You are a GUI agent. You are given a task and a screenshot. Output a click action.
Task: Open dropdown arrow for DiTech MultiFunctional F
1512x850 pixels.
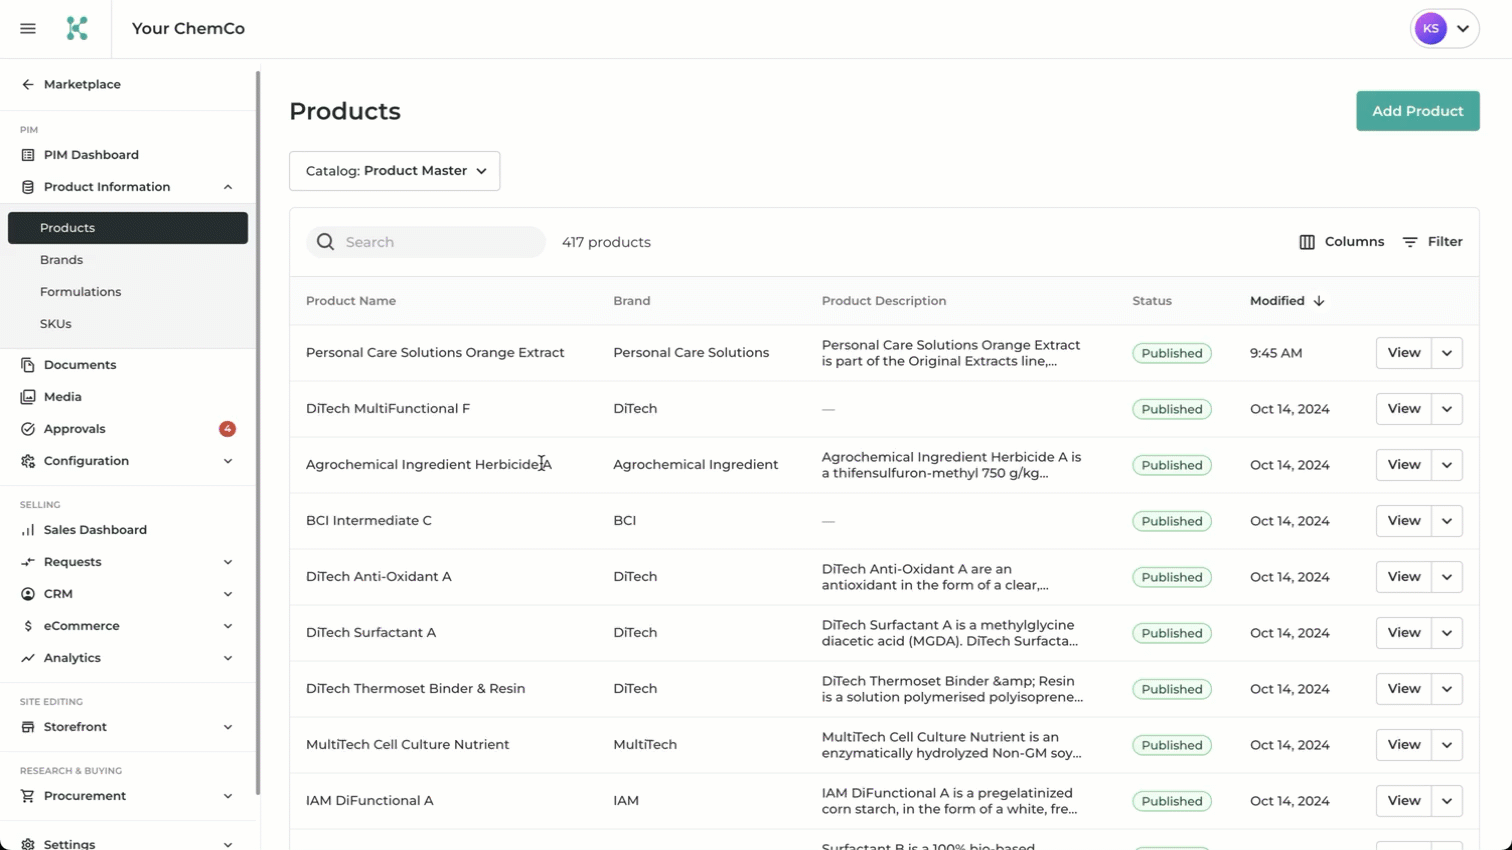(x=1446, y=409)
